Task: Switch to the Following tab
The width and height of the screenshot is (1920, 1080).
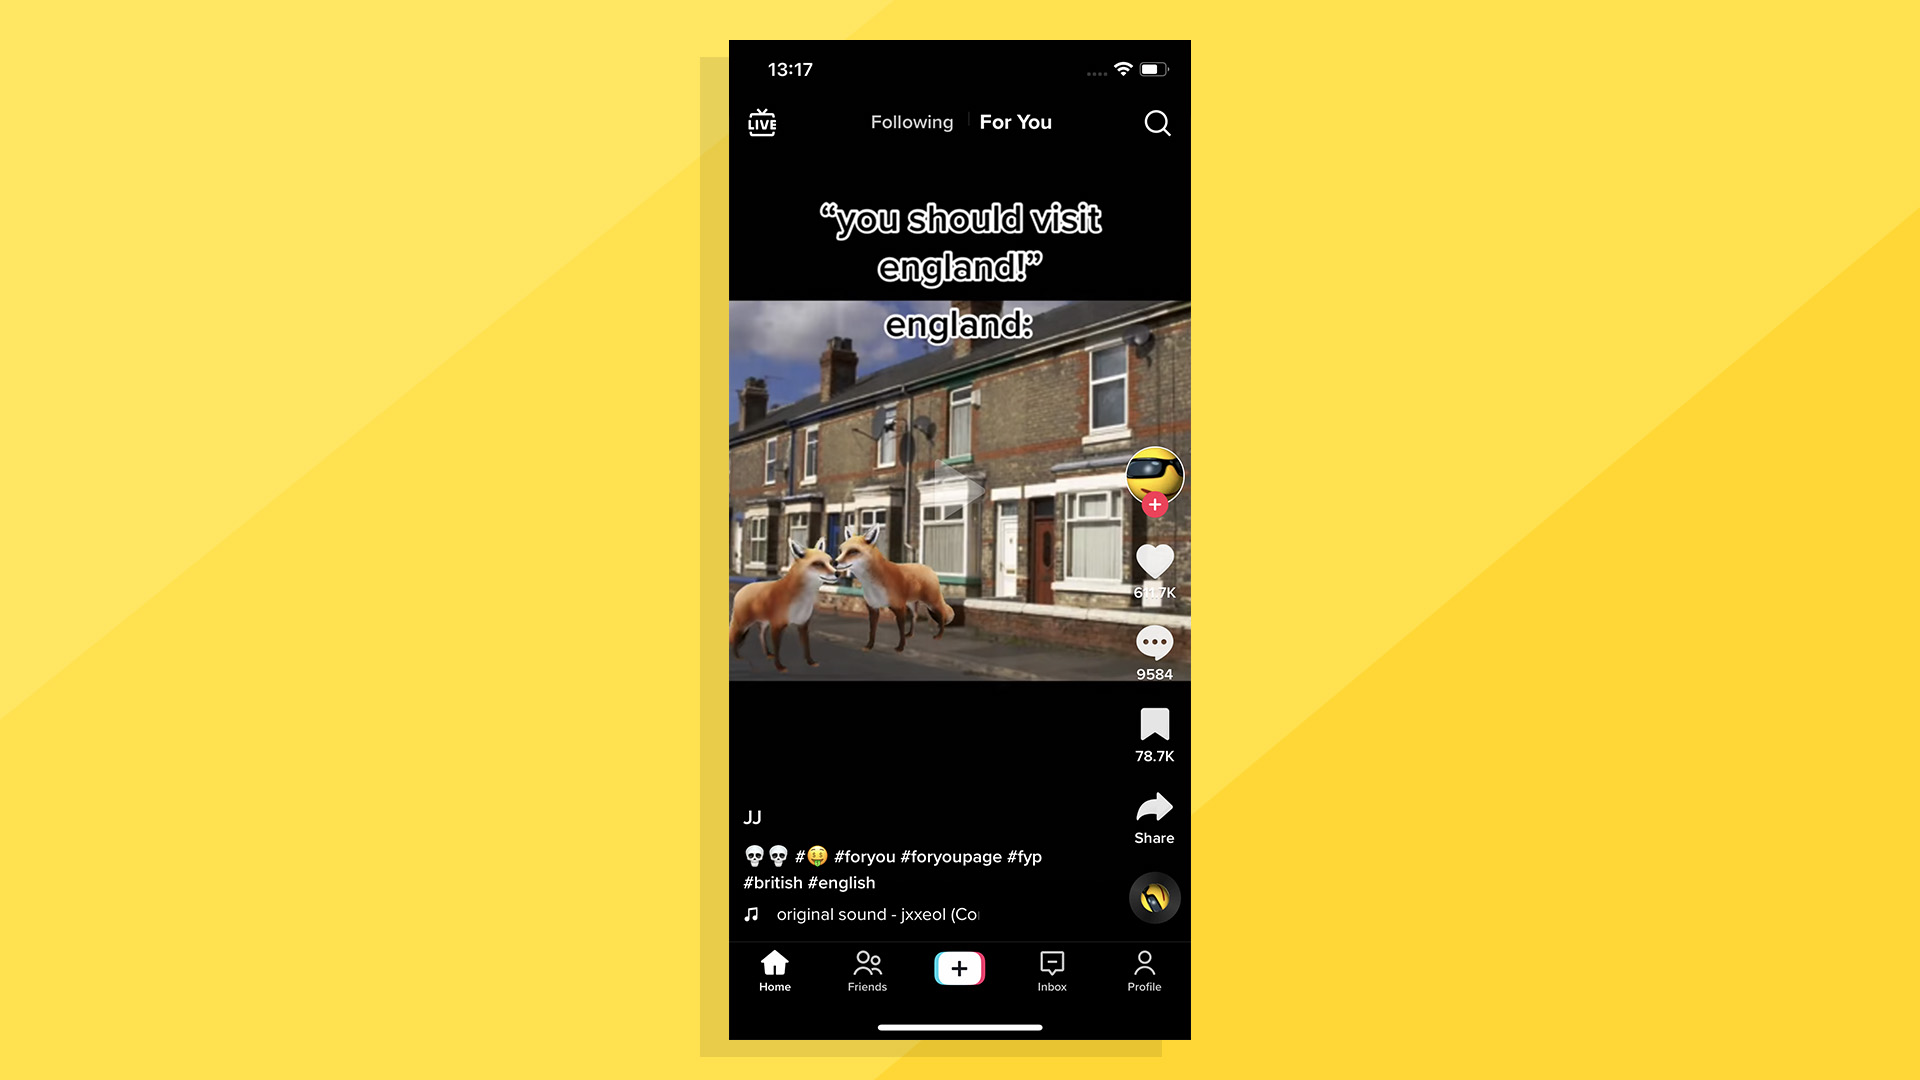Action: pyautogui.click(x=911, y=123)
